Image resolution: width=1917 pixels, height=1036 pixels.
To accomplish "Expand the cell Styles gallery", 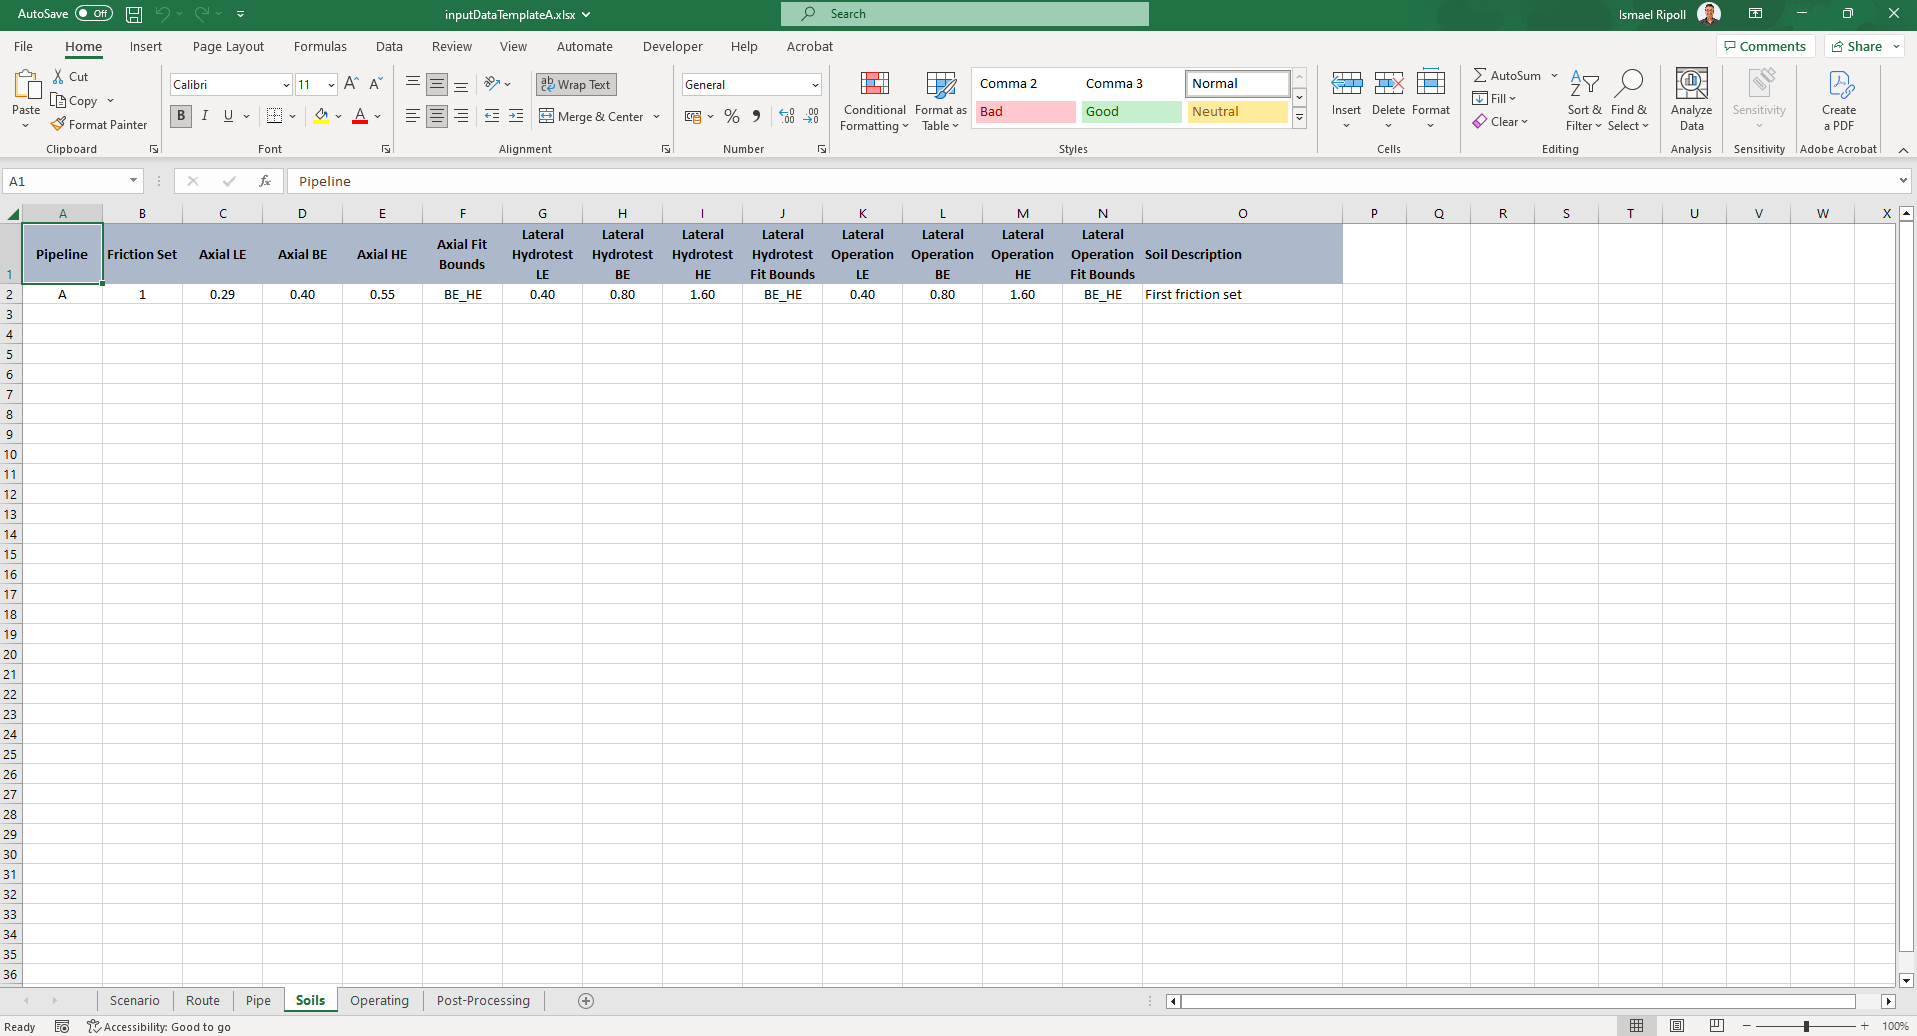I will 1299,118.
